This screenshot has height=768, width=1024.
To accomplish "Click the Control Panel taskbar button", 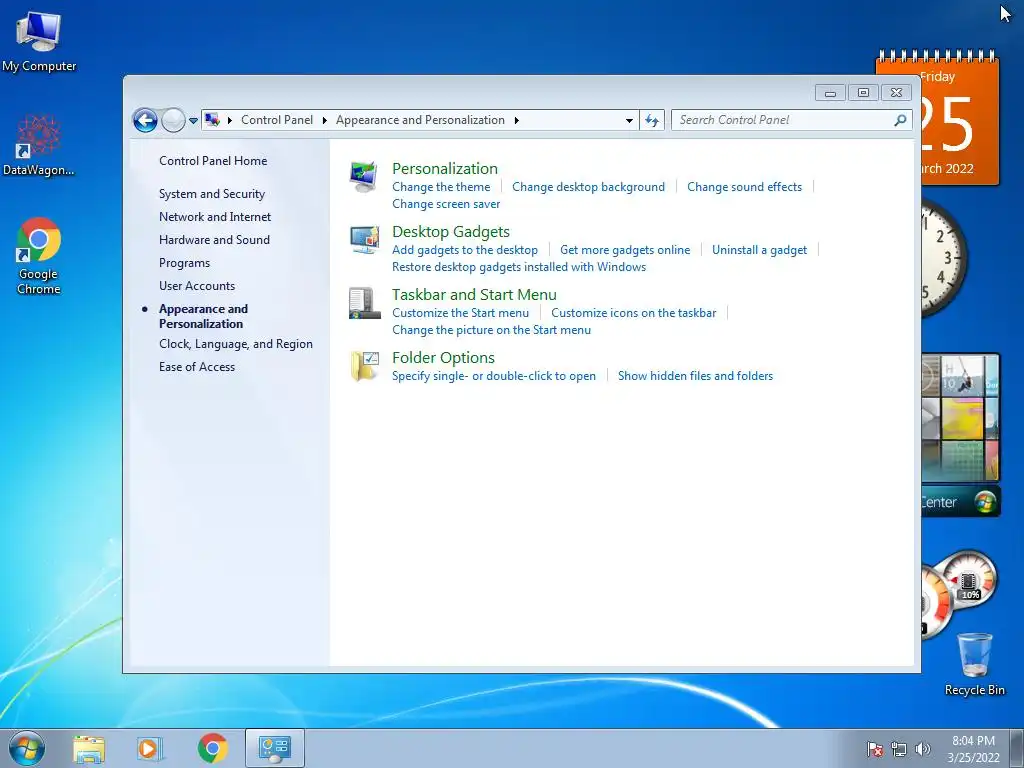I will pyautogui.click(x=275, y=748).
